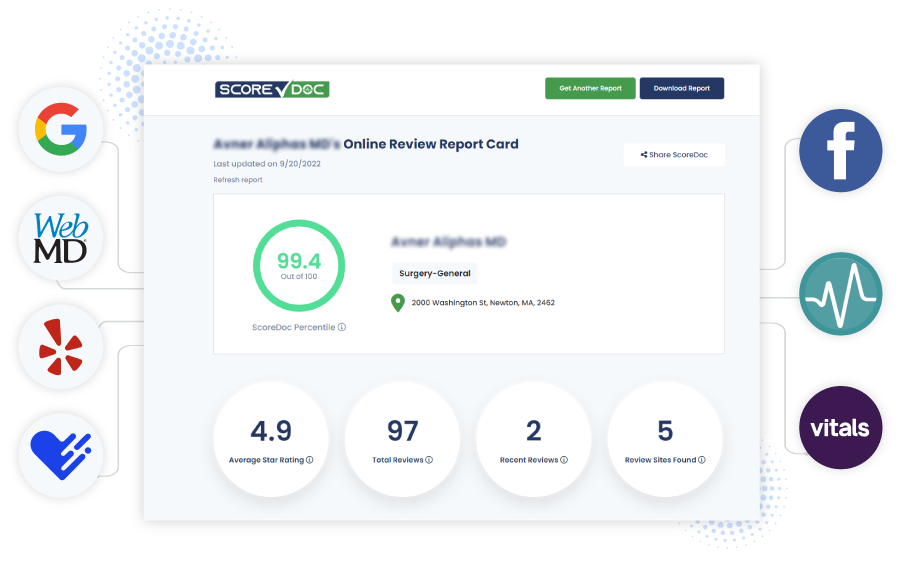Click the Surgery-General specialty tag
The image size is (900, 586).
pos(435,273)
